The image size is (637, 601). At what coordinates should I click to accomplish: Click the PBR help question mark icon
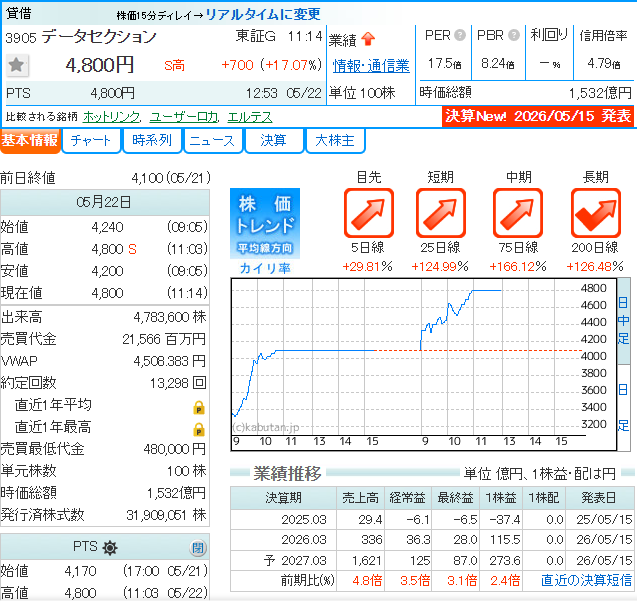(514, 35)
